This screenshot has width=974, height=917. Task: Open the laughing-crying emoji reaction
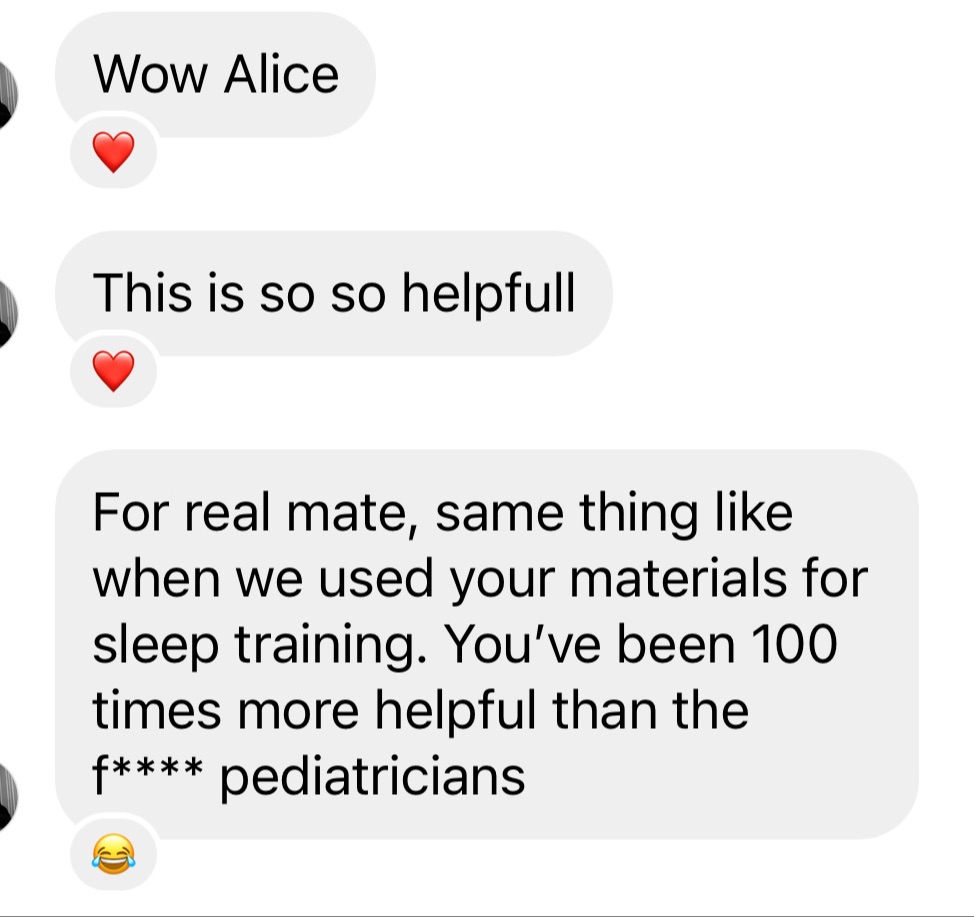[113, 854]
